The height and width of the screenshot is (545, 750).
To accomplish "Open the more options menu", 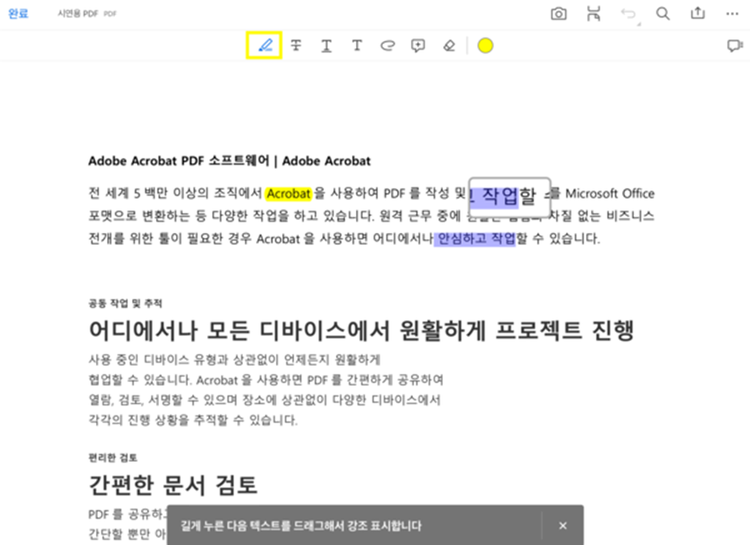I will point(732,13).
